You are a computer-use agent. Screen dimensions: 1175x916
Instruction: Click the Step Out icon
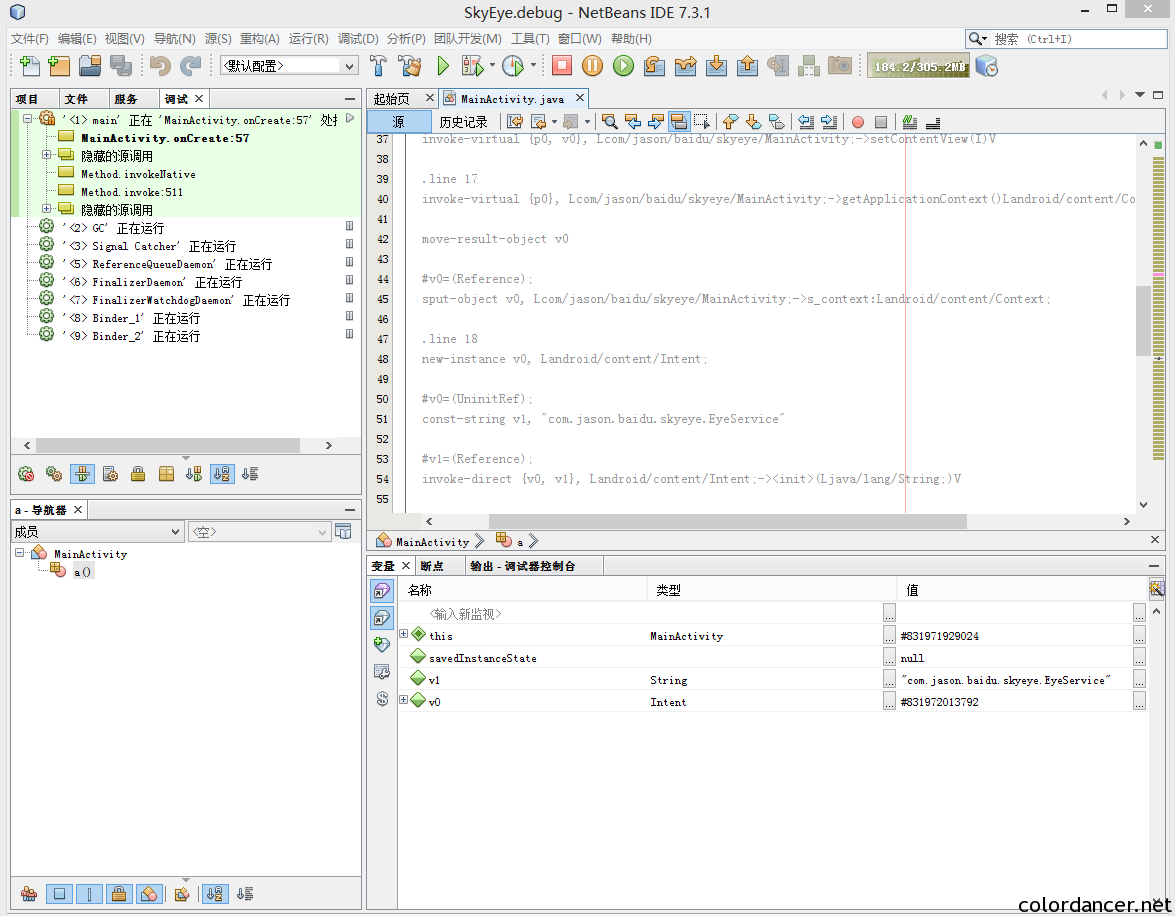tap(747, 66)
